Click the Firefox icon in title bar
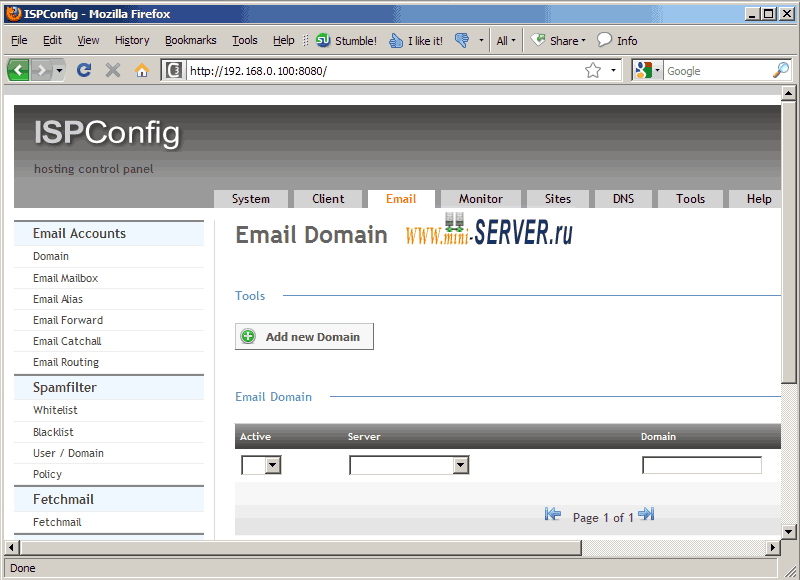This screenshot has height=580, width=800. pyautogui.click(x=13, y=13)
